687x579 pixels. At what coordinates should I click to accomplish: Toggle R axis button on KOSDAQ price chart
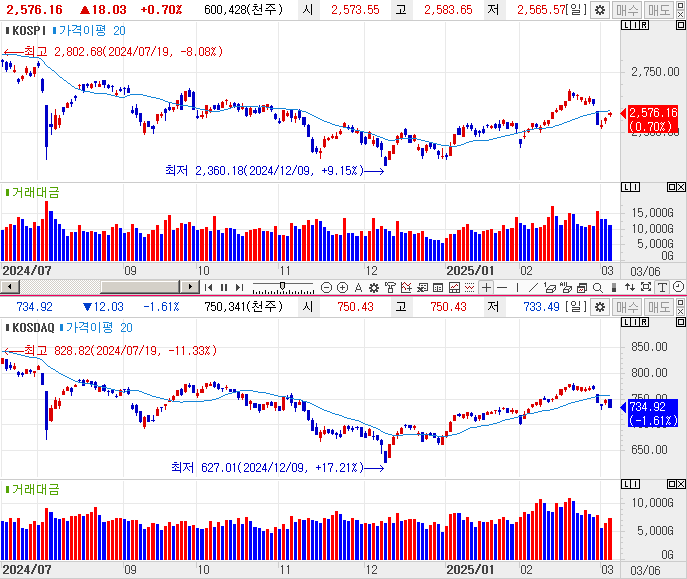tap(644, 322)
